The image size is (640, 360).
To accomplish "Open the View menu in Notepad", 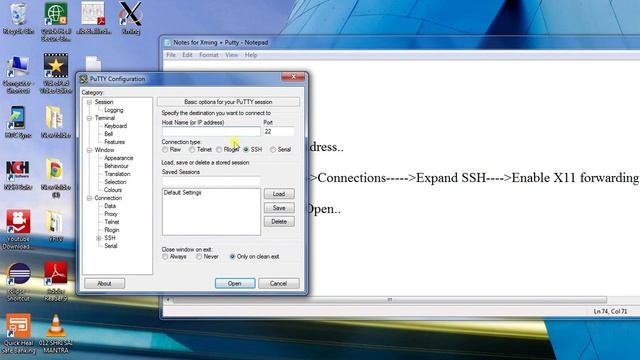I will coord(232,55).
